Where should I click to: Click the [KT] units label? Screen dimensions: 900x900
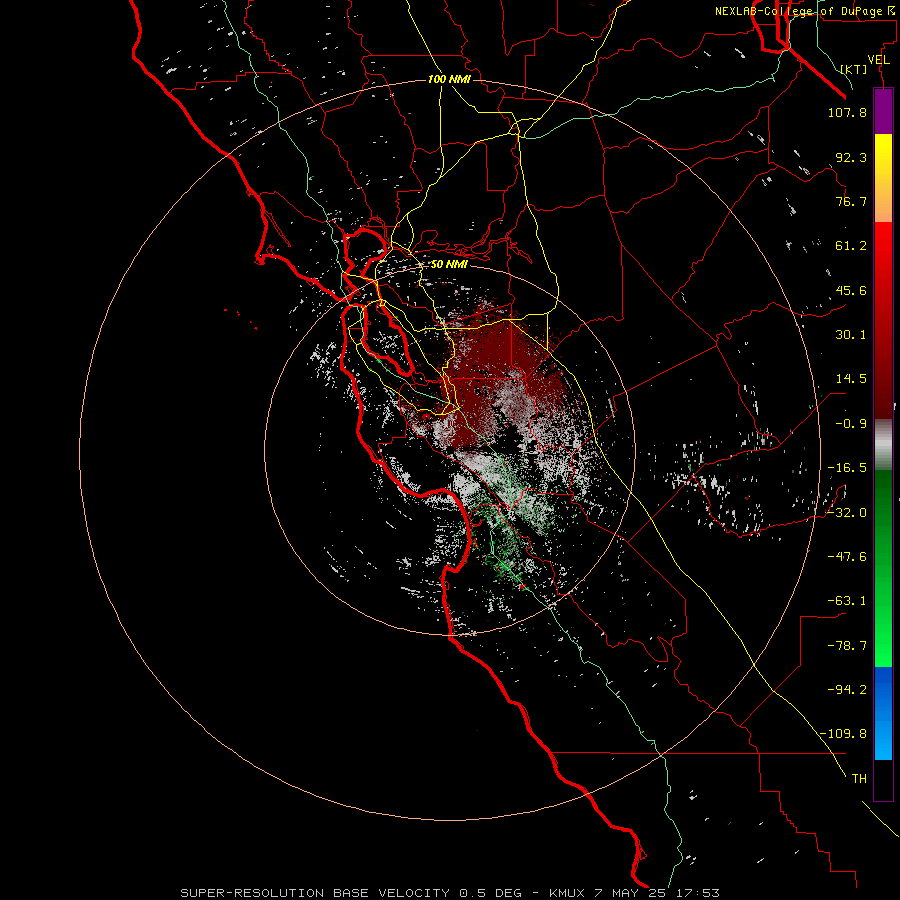[854, 69]
